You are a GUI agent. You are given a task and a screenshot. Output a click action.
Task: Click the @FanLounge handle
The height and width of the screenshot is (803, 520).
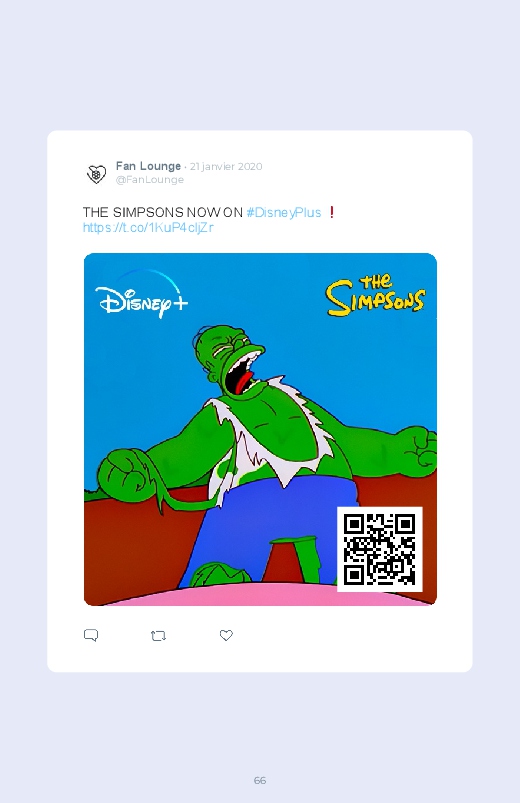(150, 180)
